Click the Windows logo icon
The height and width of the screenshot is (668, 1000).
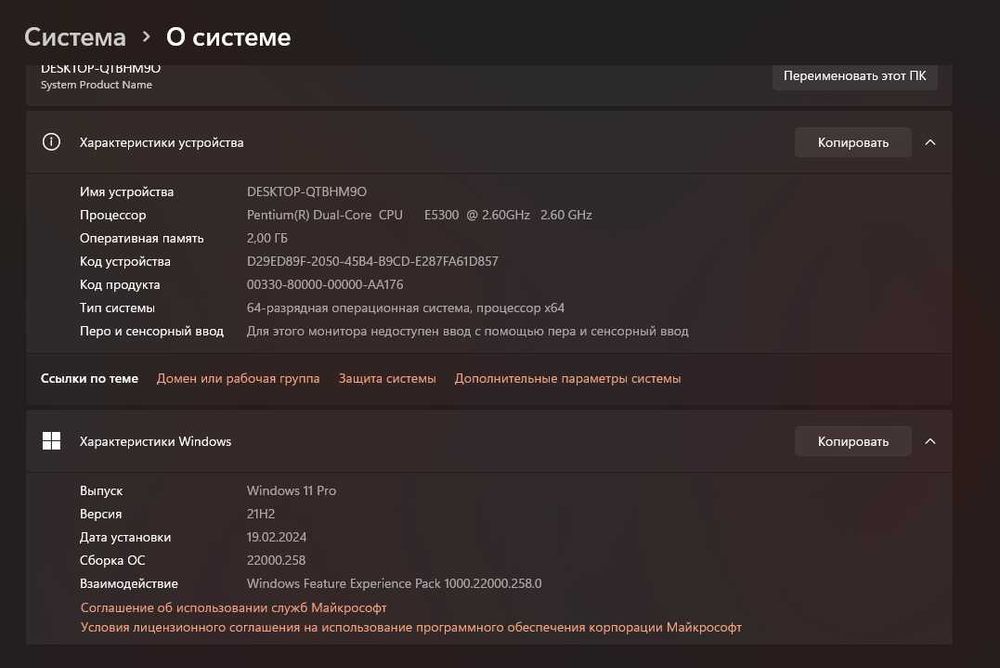coord(51,441)
